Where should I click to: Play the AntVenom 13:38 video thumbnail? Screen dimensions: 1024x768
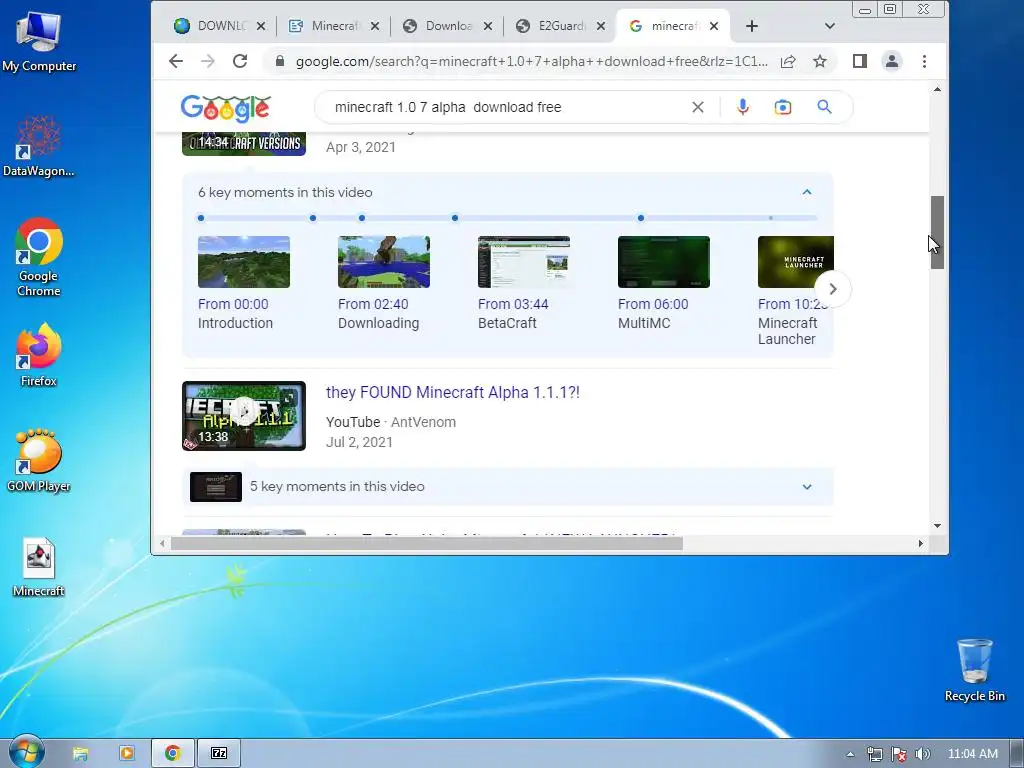[244, 416]
